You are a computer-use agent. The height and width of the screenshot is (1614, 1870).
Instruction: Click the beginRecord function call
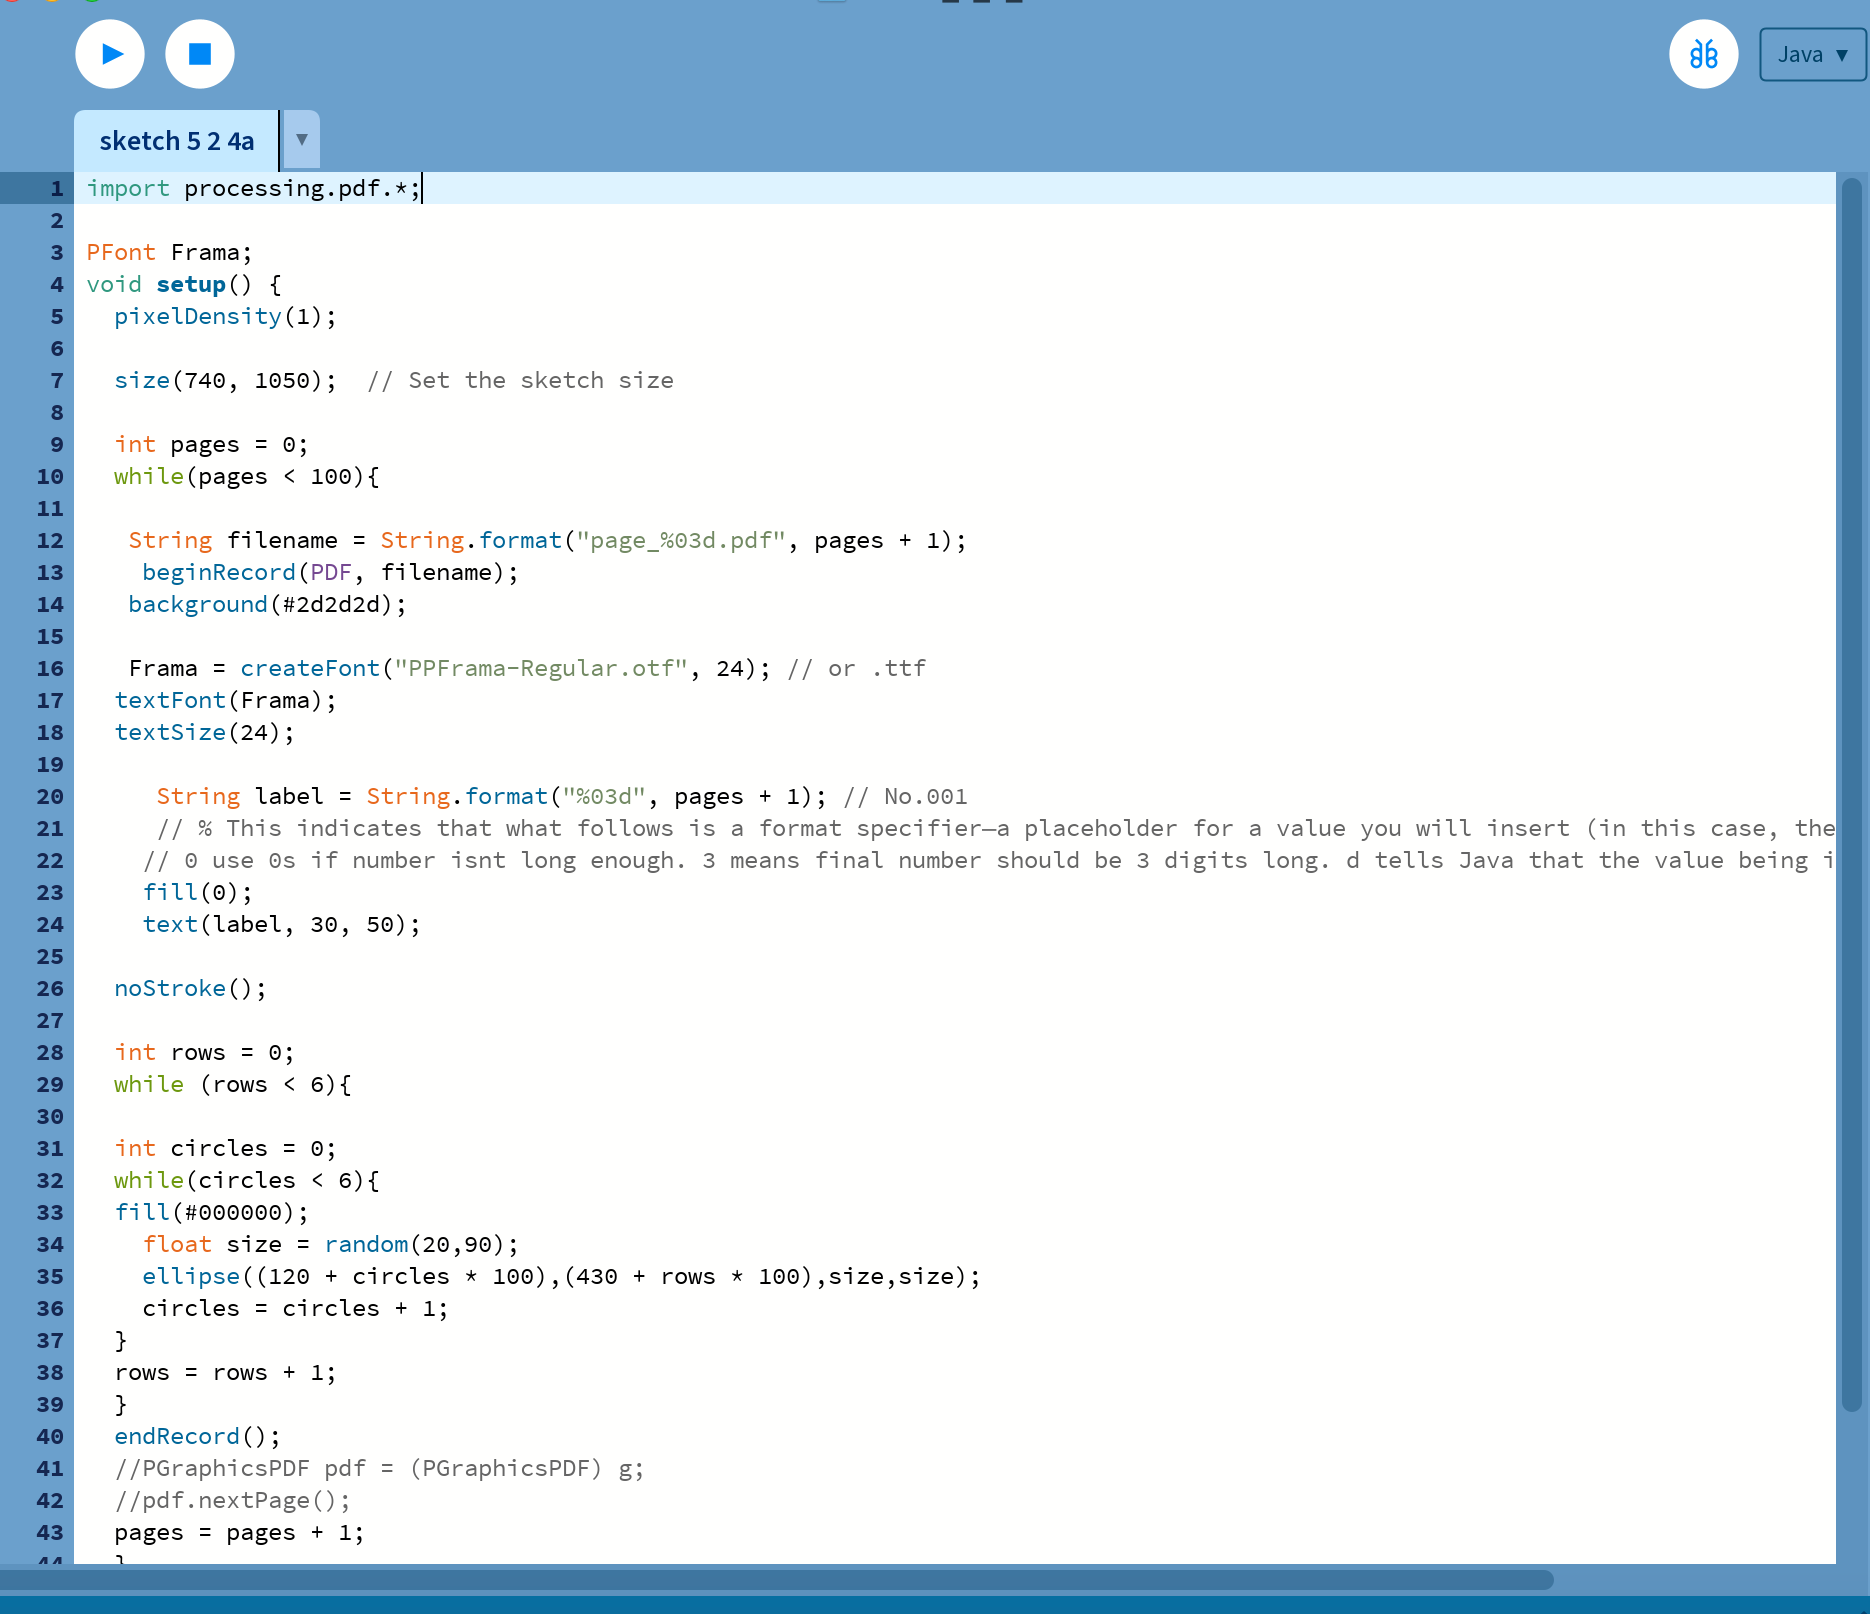pyautogui.click(x=218, y=573)
